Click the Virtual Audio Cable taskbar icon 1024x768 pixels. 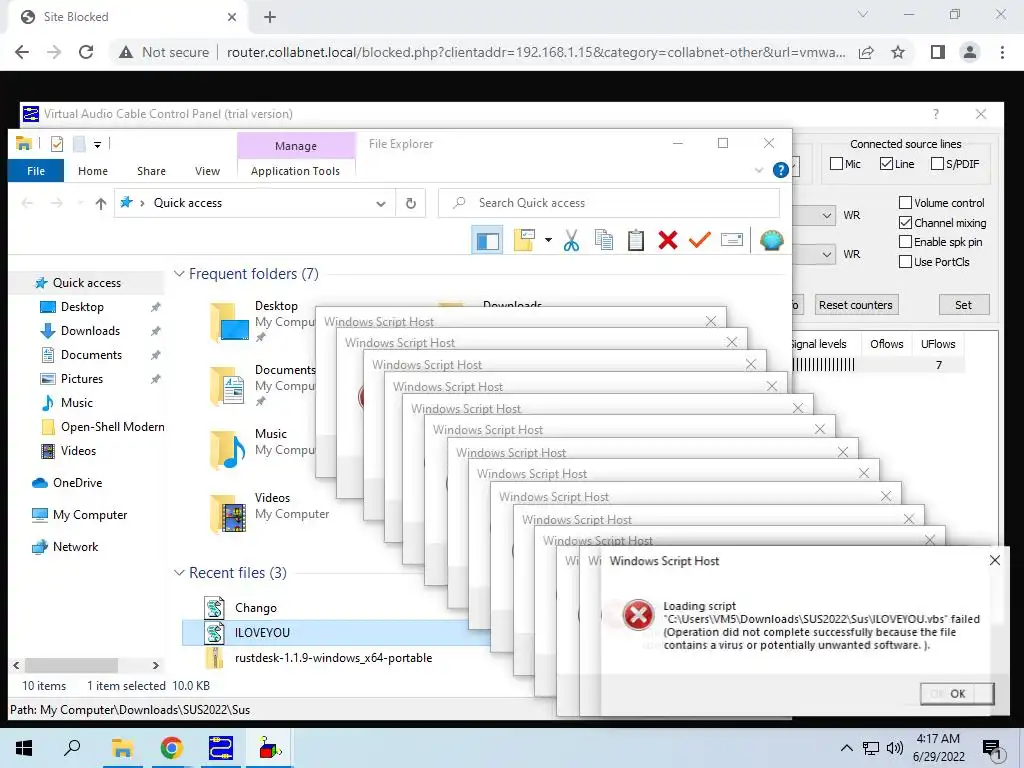coord(221,748)
